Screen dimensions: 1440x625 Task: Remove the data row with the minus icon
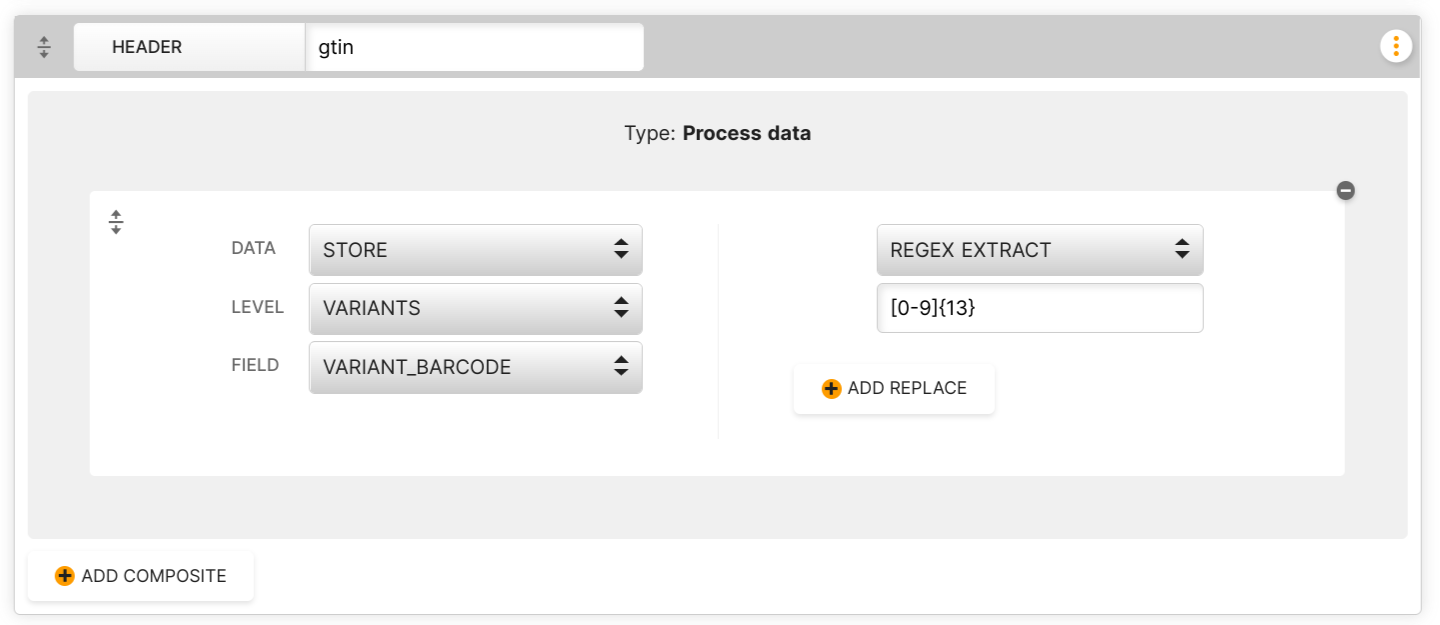point(1346,190)
